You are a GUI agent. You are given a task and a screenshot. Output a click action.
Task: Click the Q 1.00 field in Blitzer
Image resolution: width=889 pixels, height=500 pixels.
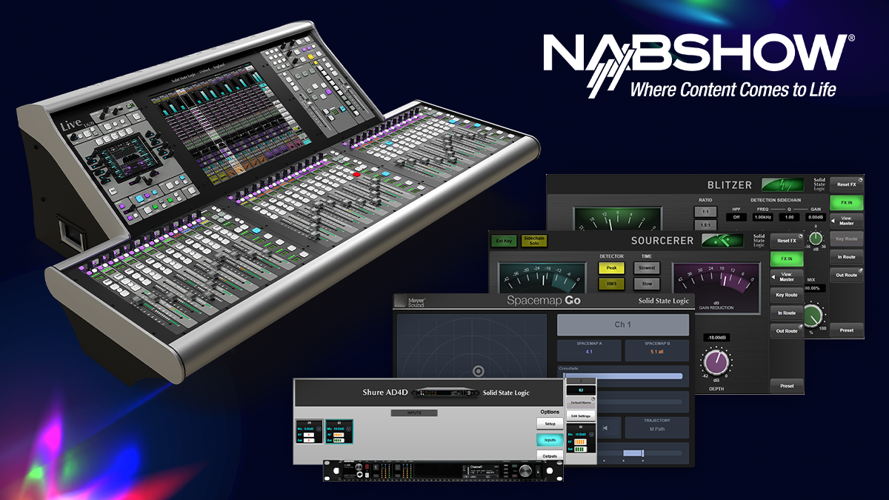[x=789, y=217]
